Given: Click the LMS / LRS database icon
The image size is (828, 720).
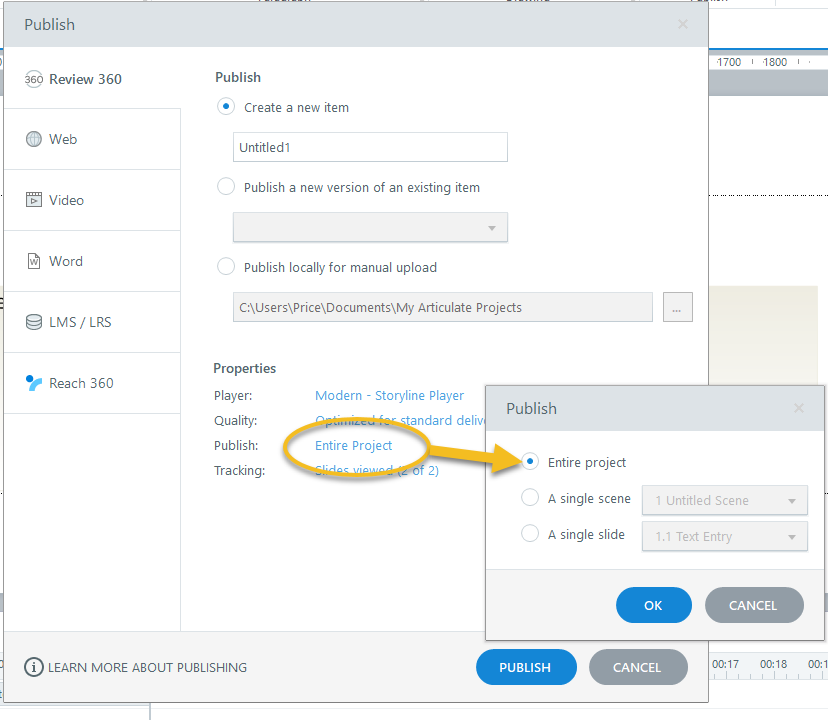Looking at the screenshot, I should tap(34, 322).
